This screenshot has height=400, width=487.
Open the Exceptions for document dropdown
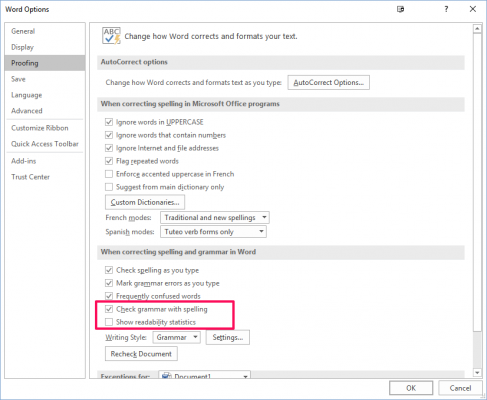[x=204, y=375]
